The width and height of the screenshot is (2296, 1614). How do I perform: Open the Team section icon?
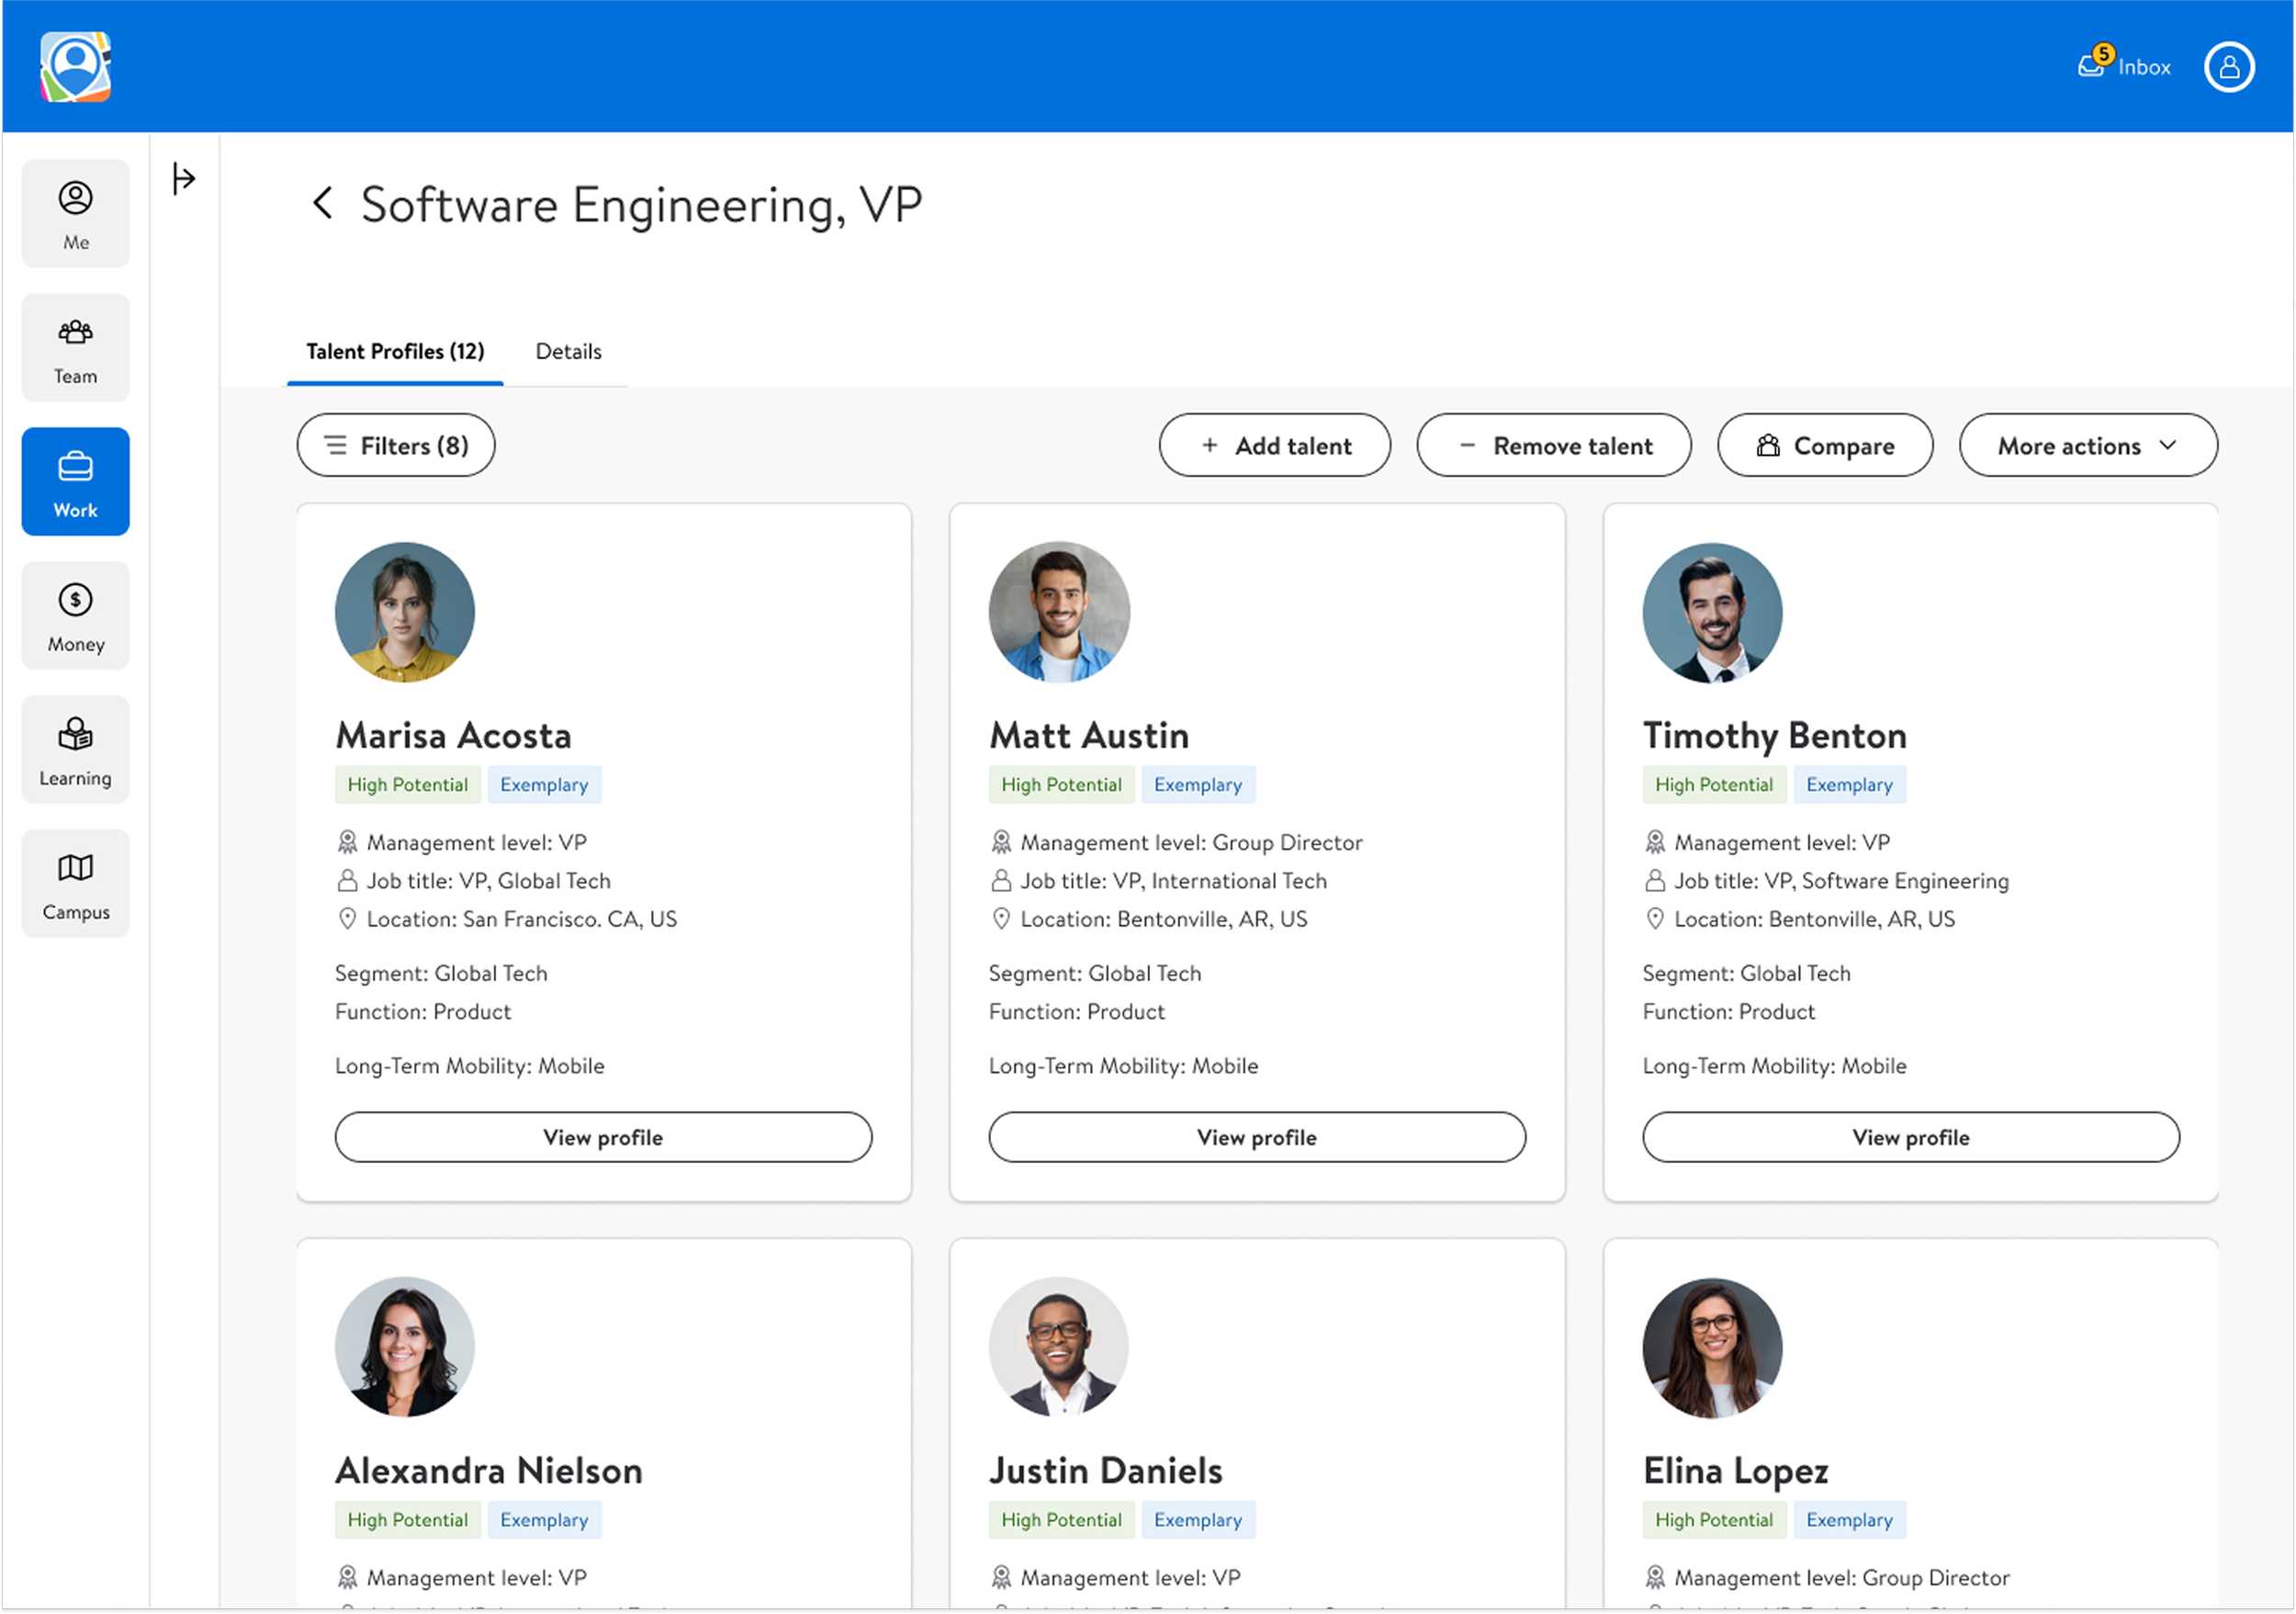pos(75,348)
